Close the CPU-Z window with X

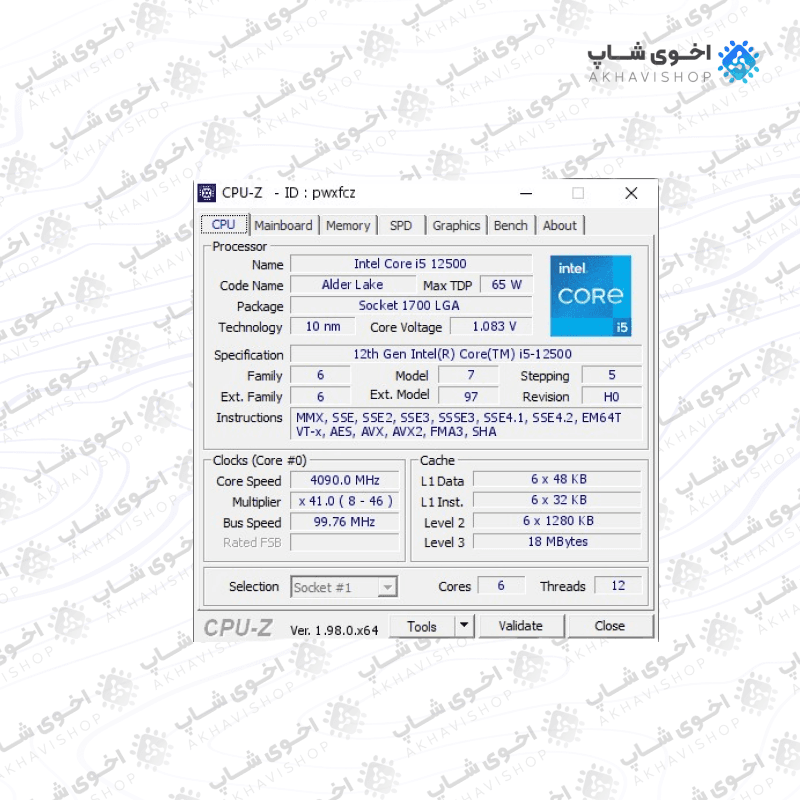pos(631,193)
